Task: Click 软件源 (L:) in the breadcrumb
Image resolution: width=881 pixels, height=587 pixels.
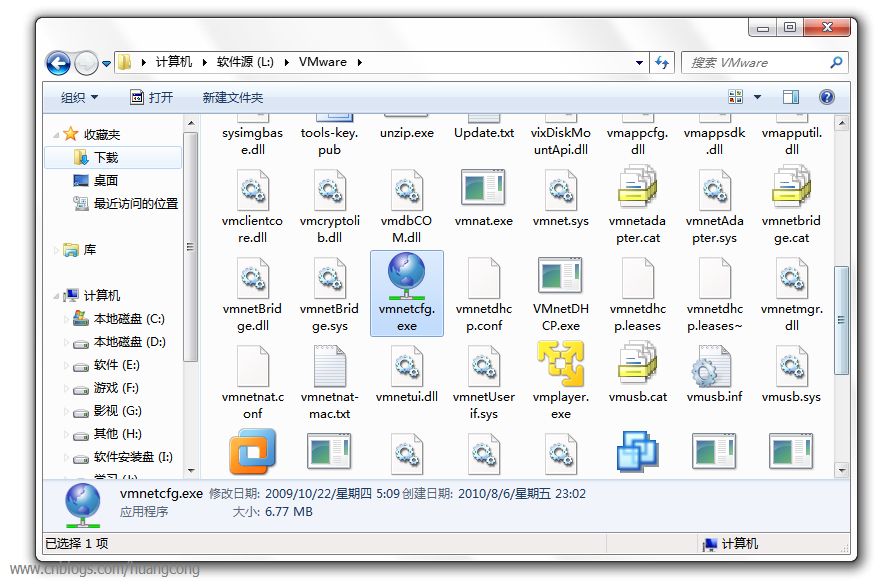Action: pyautogui.click(x=245, y=62)
